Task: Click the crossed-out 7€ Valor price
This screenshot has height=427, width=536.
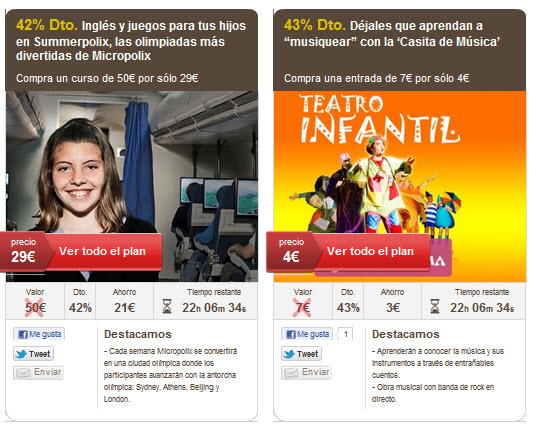Action: [303, 307]
